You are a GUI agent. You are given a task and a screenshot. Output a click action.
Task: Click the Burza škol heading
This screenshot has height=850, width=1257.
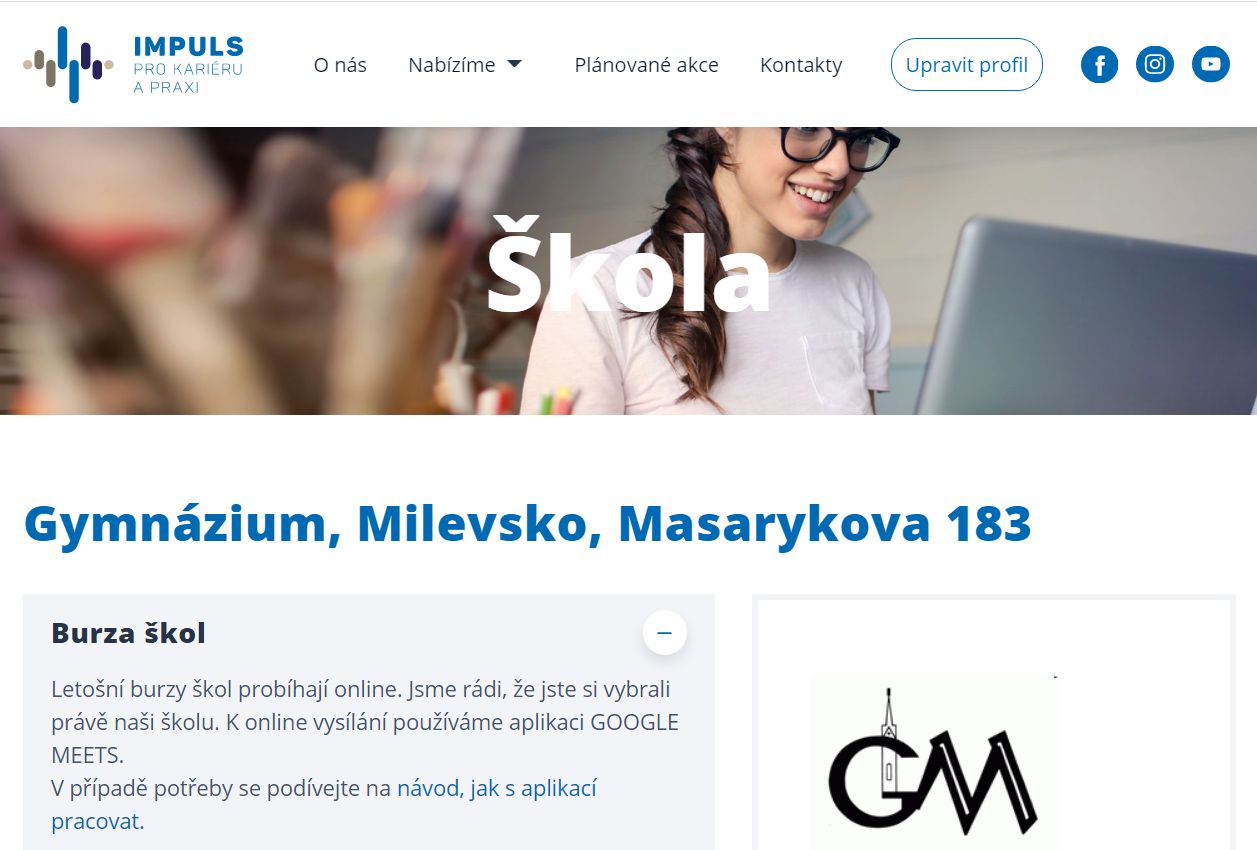pos(128,633)
